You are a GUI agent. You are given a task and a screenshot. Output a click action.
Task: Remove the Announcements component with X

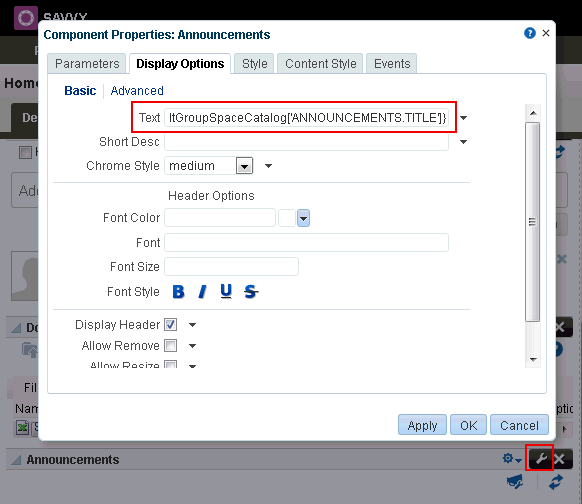pos(560,459)
